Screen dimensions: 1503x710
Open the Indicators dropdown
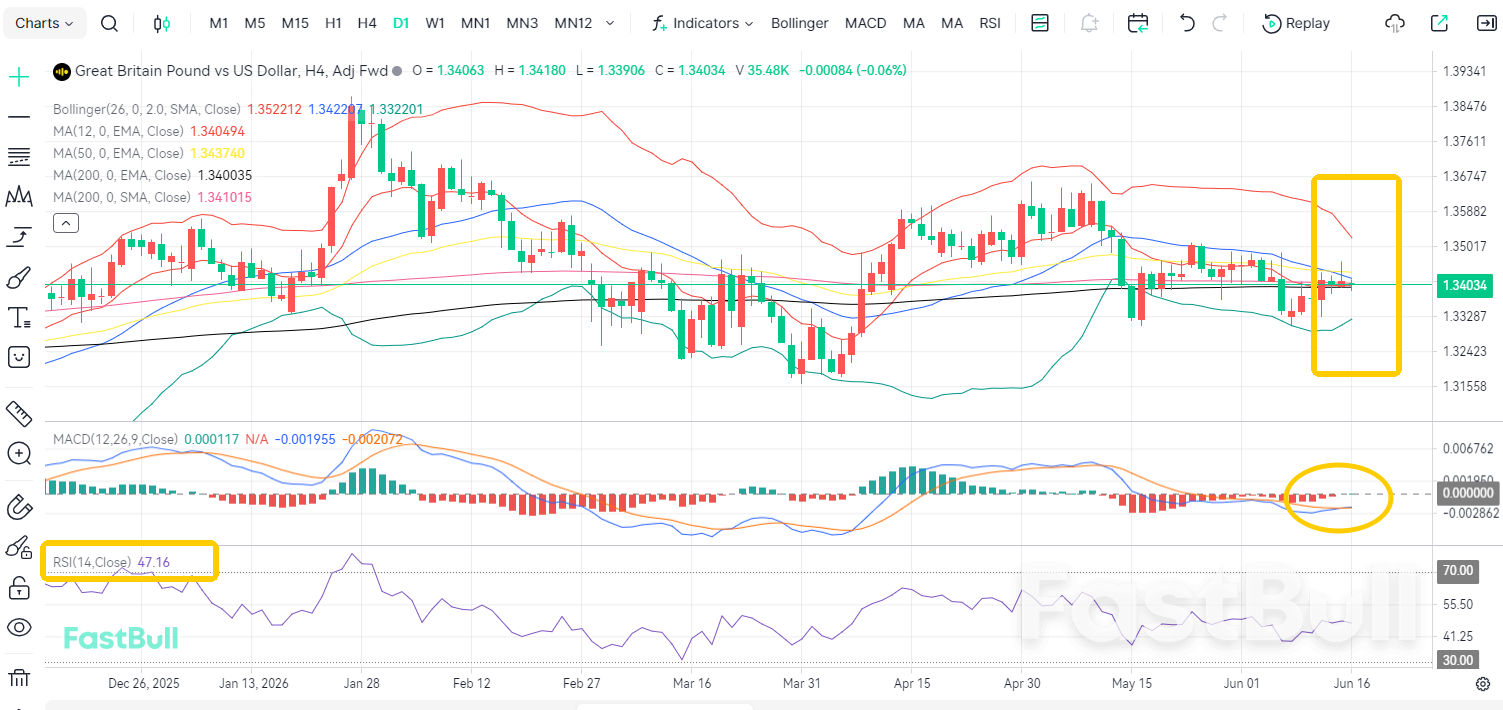[x=702, y=23]
